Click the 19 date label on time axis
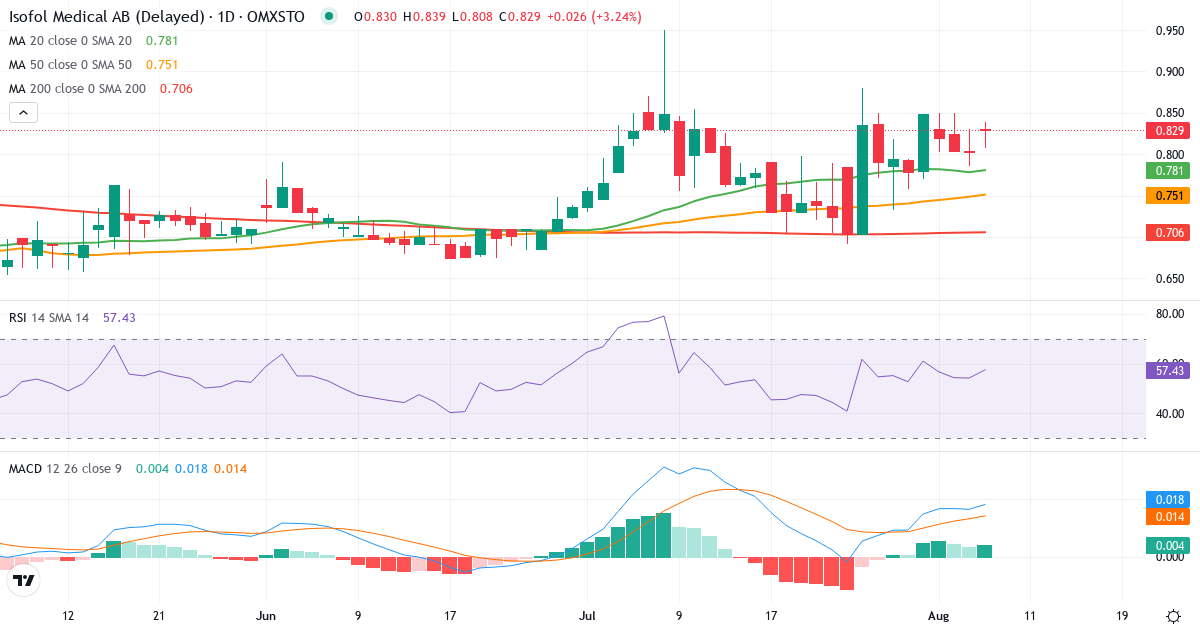Viewport: 1200px width, 630px height. (1122, 616)
